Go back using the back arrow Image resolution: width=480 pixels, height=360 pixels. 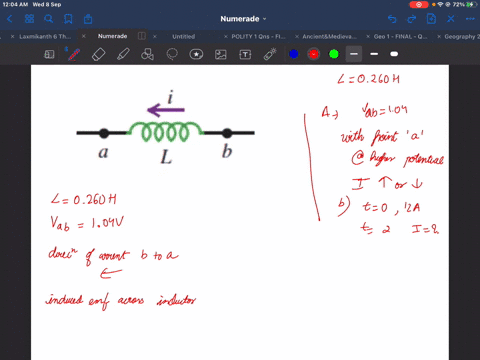(x=10, y=19)
